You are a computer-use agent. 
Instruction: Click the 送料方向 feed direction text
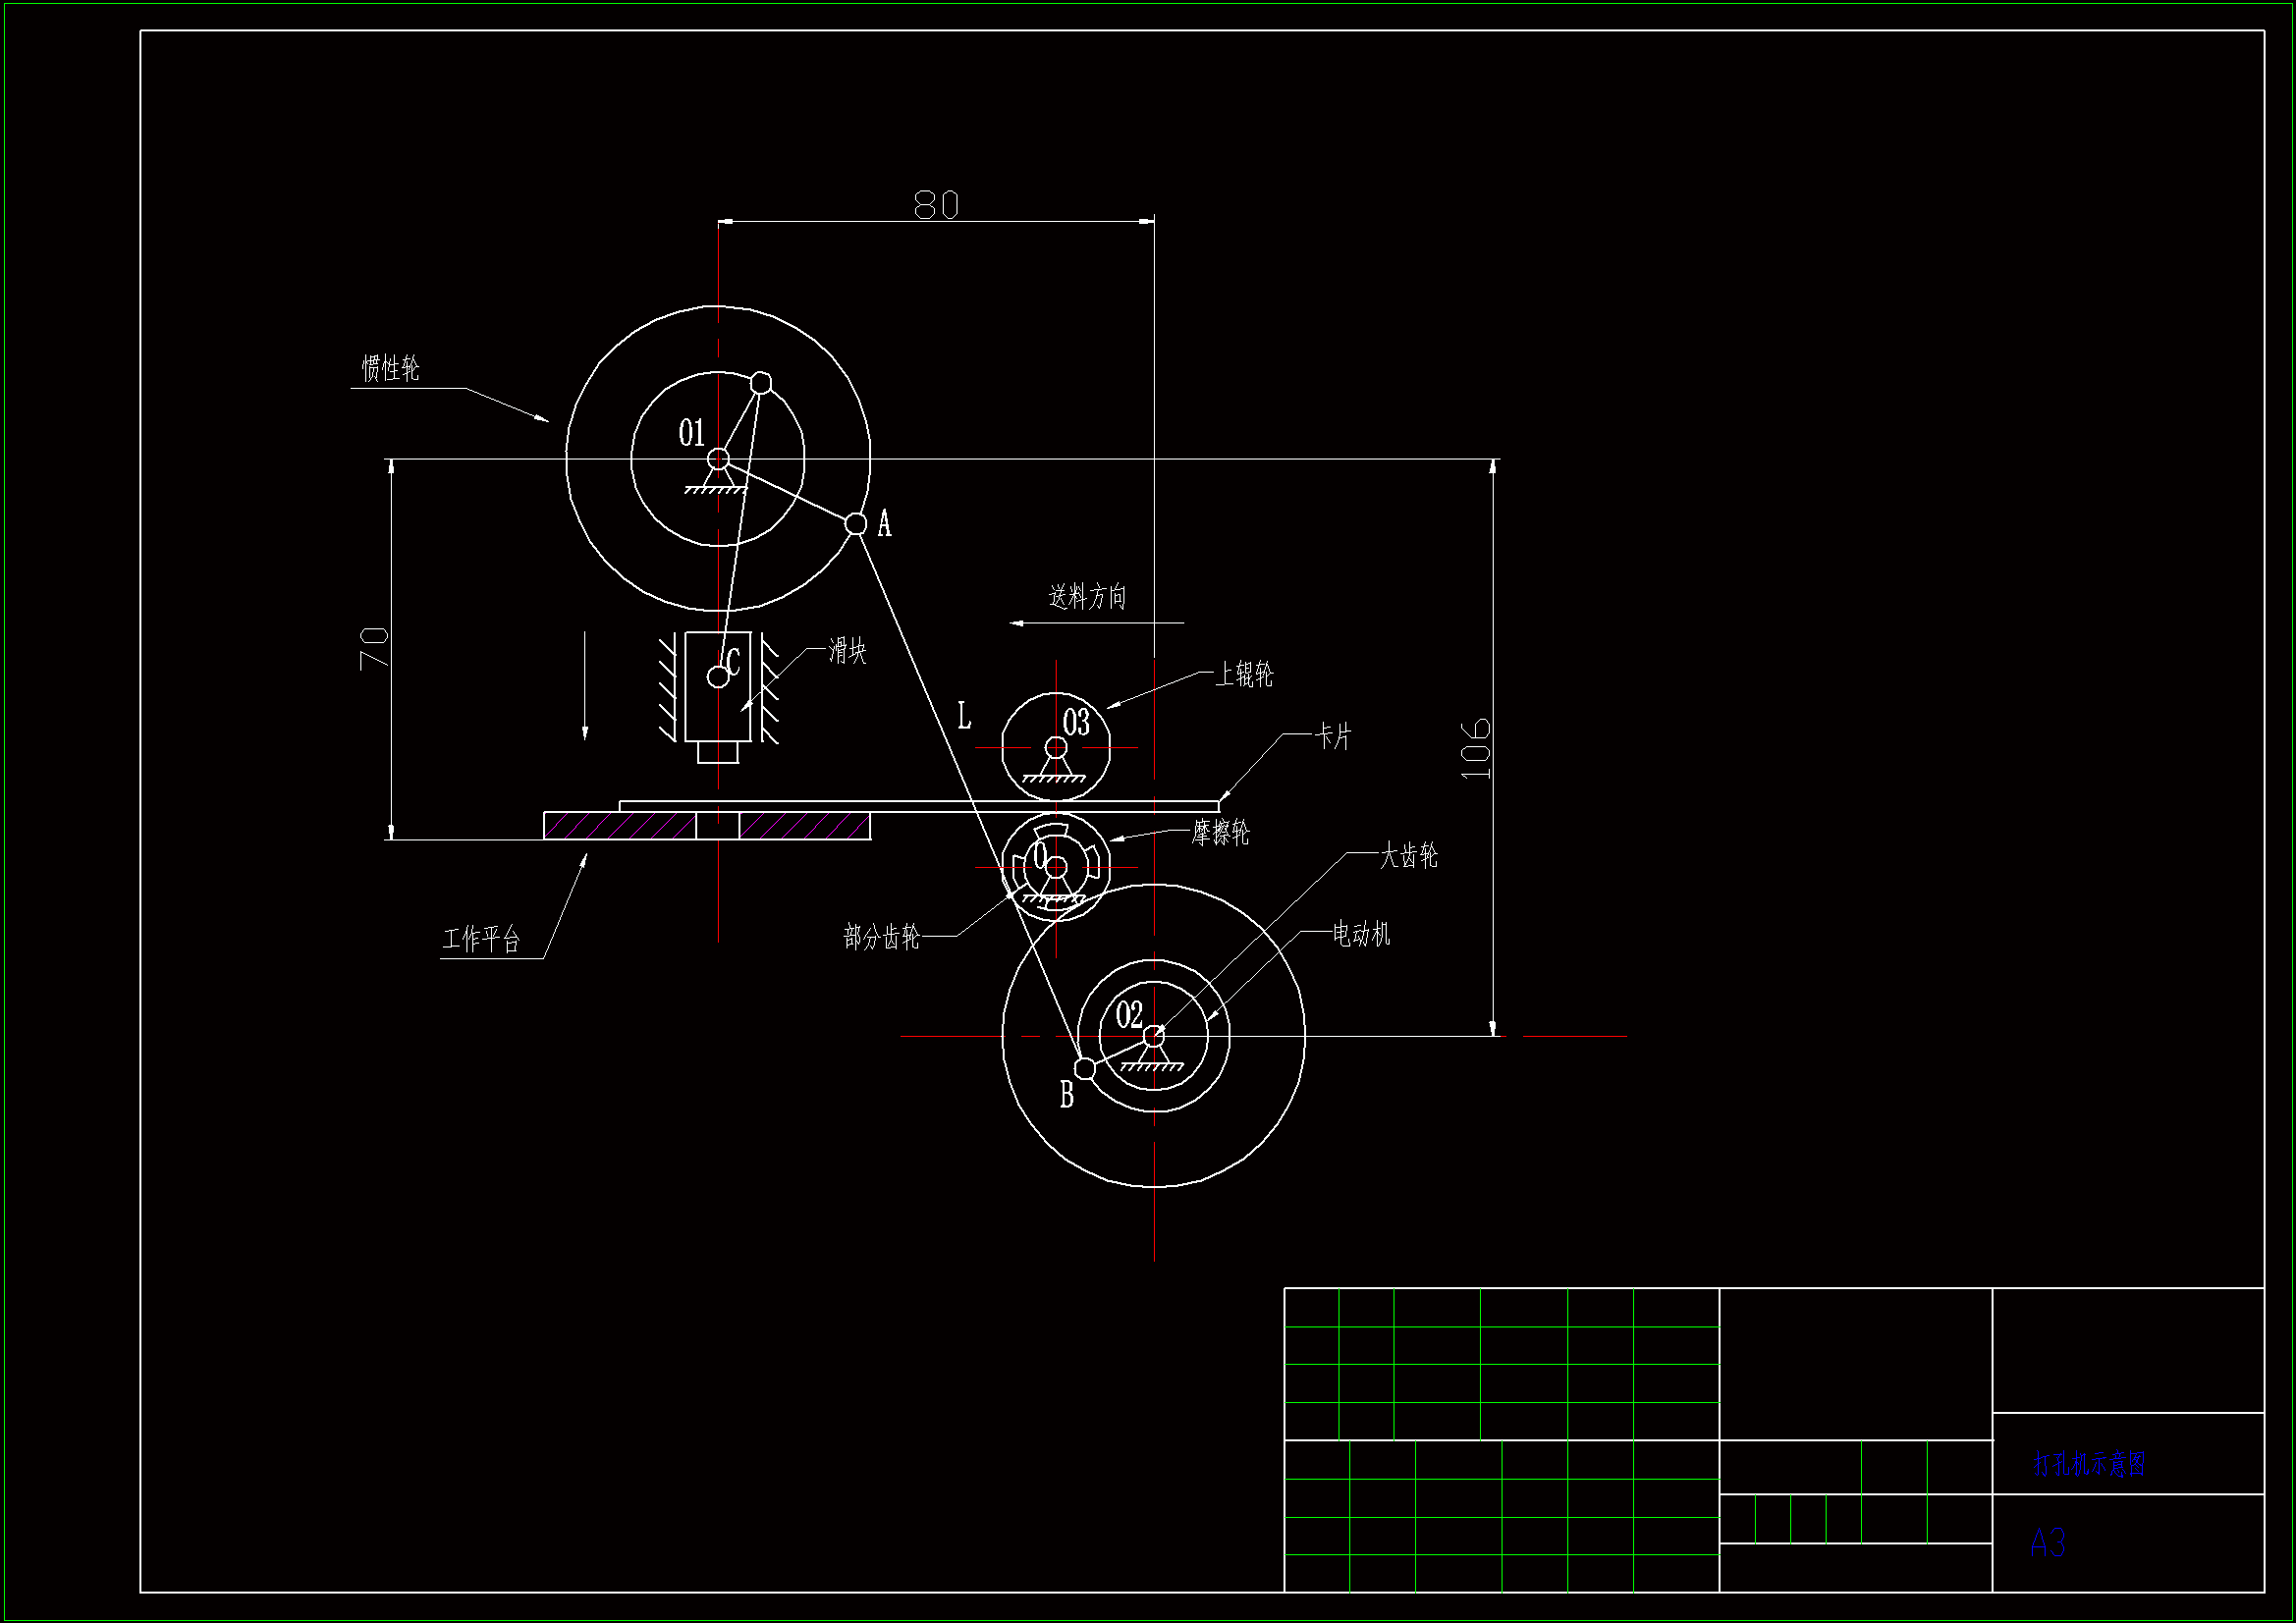click(1087, 597)
